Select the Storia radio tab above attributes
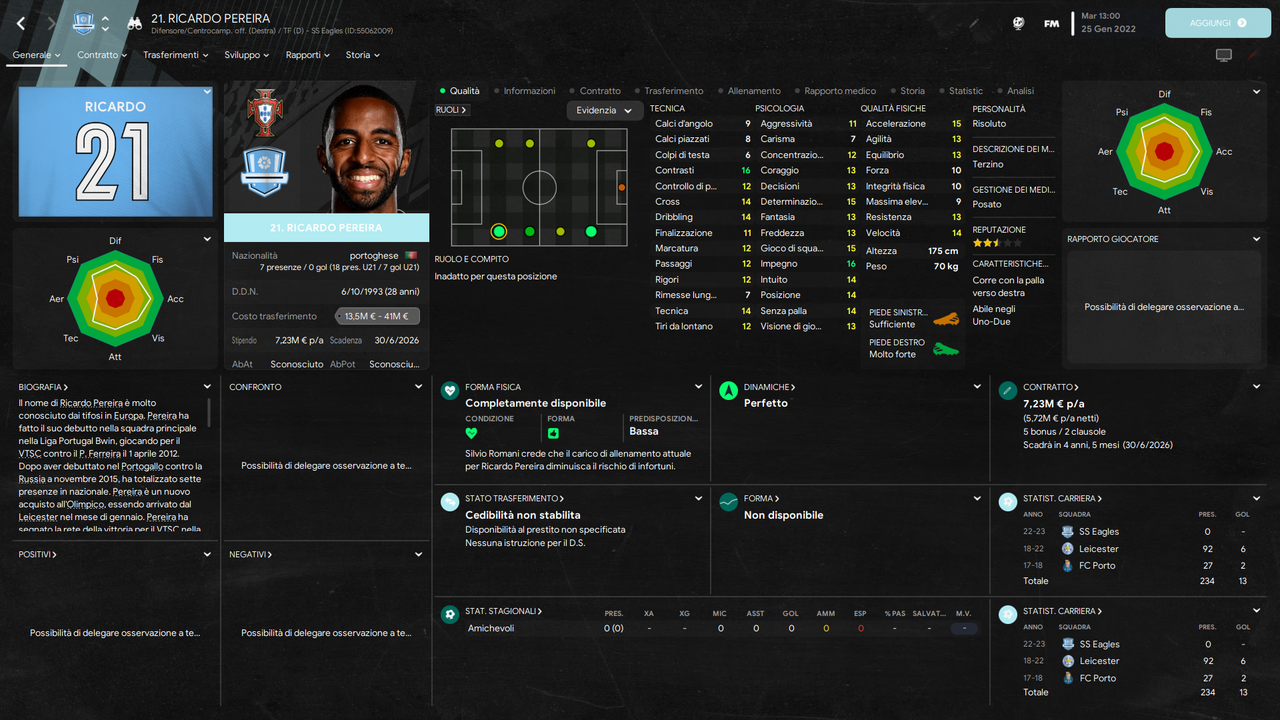 (x=907, y=91)
